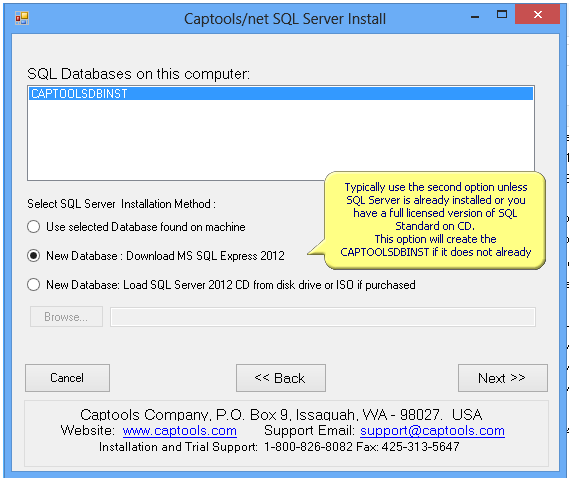569x478 pixels.
Task: Open the www.captools.com website link
Action: (x=180, y=430)
